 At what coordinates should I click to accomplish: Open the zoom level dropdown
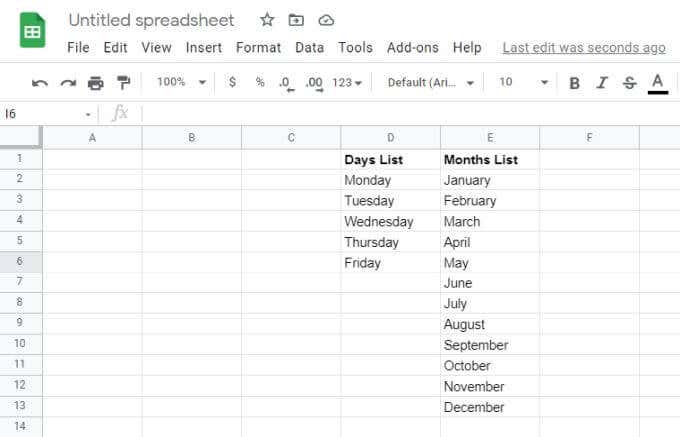(182, 82)
